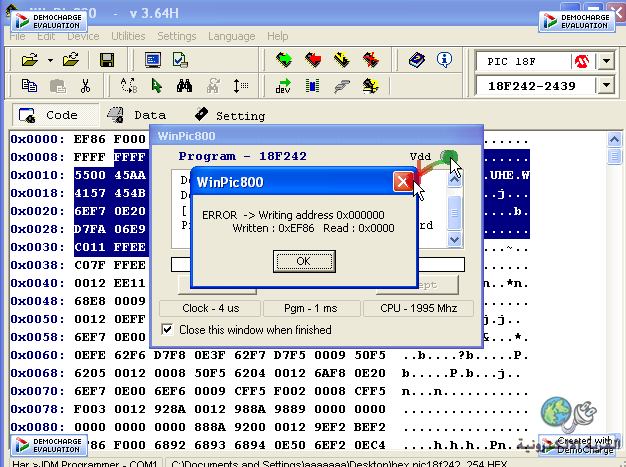Select hex value 6205 at 0x0068

point(90,373)
